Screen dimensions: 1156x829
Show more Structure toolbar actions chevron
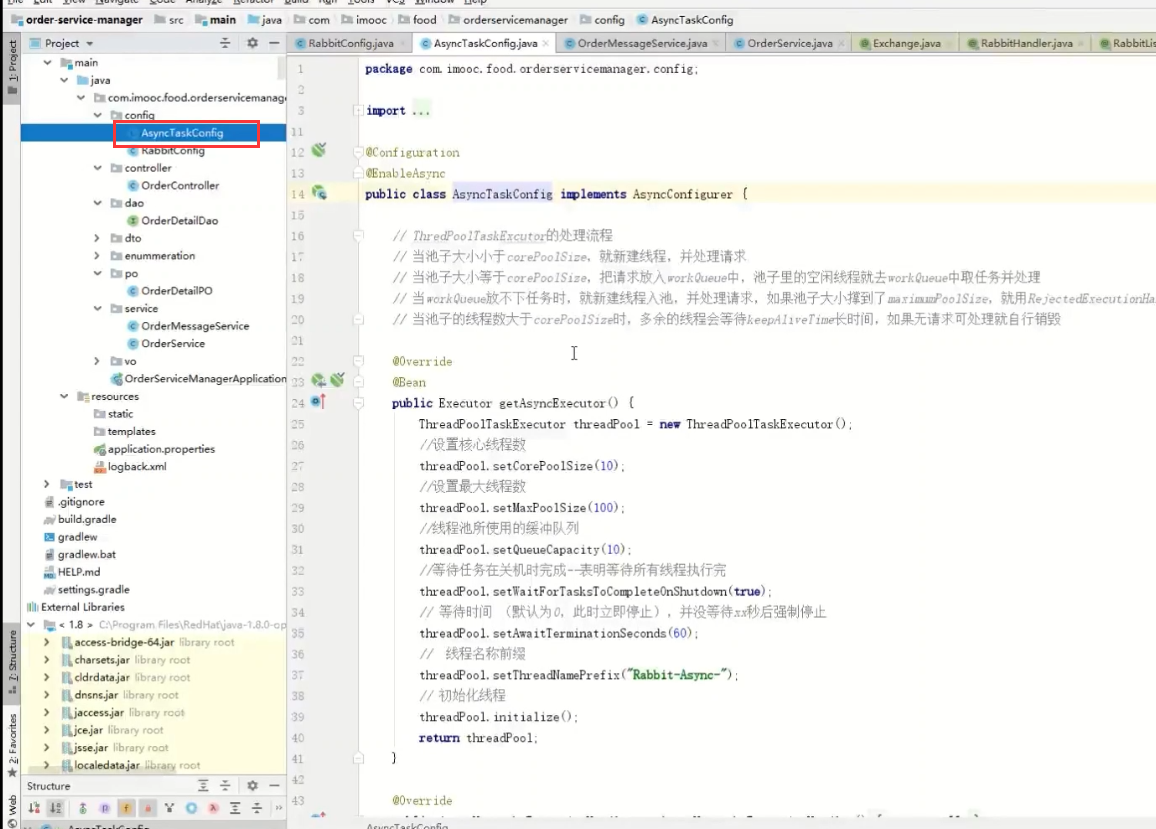279,808
